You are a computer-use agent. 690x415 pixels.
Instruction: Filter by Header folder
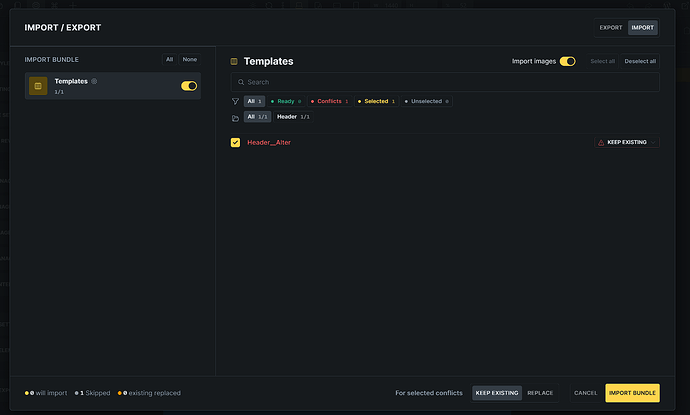tap(293, 117)
